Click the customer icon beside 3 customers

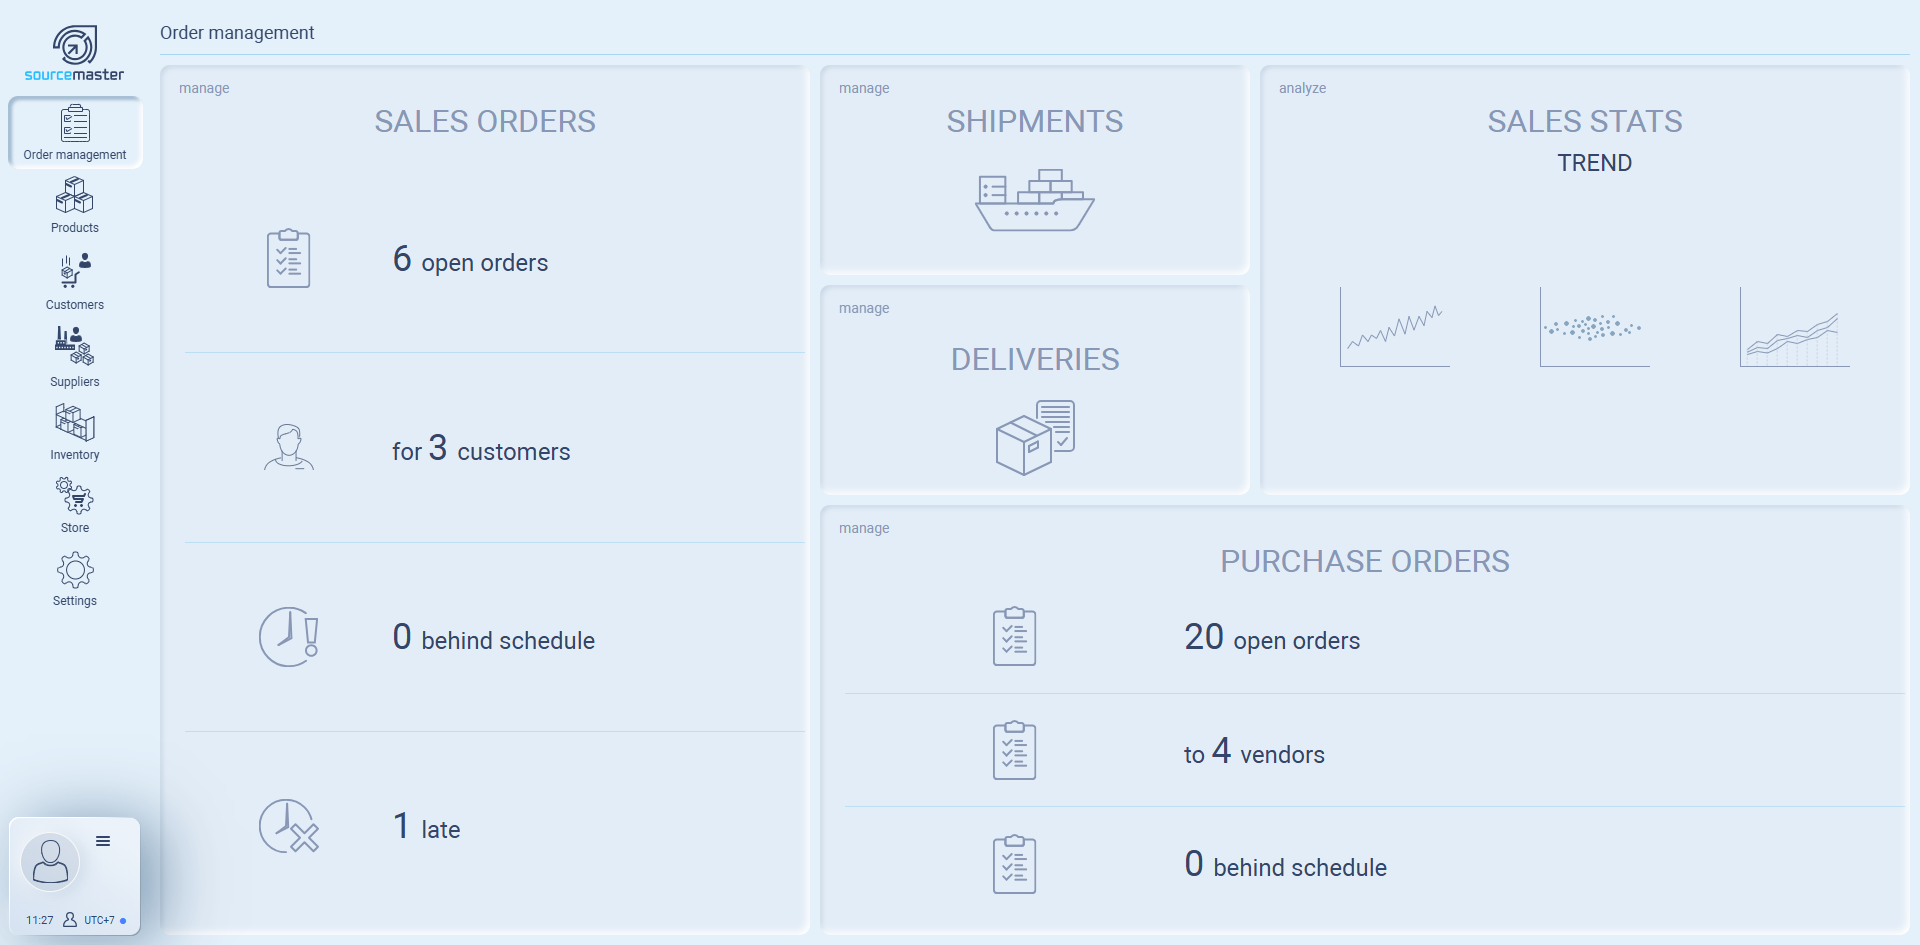tap(289, 447)
